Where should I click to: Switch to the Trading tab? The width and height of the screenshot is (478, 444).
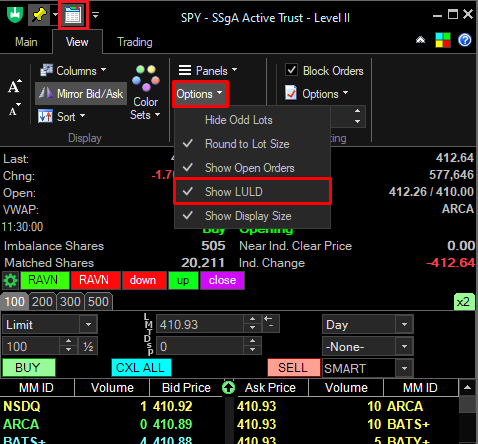135,42
